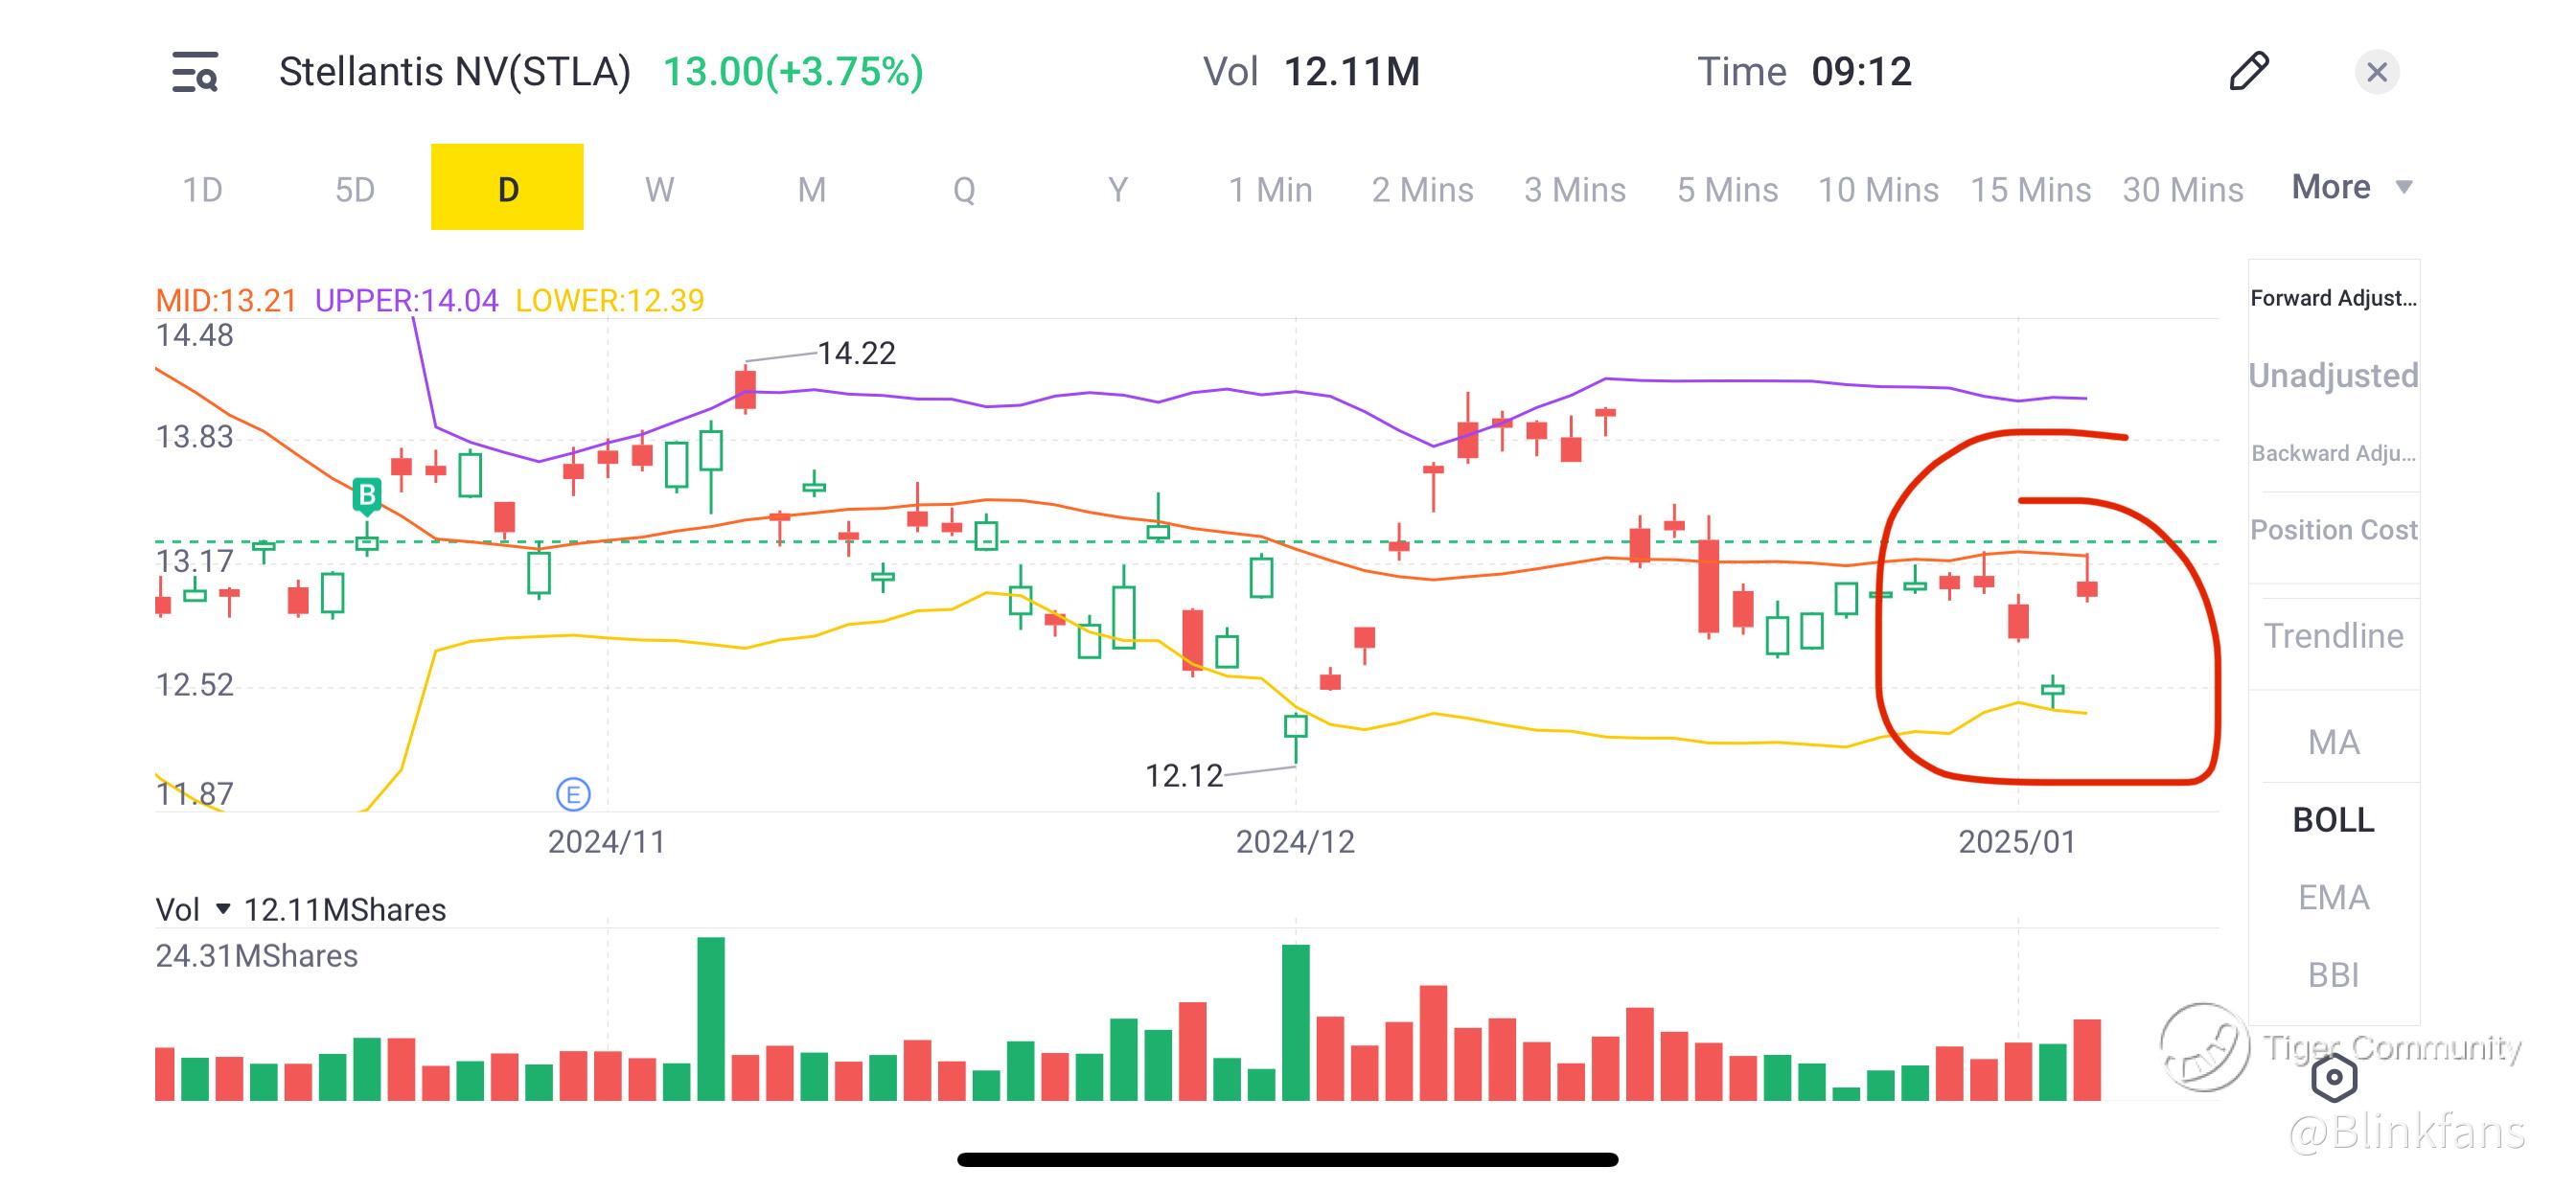Switch indicator to EMA
The height and width of the screenshot is (1190, 2576).
point(2333,897)
